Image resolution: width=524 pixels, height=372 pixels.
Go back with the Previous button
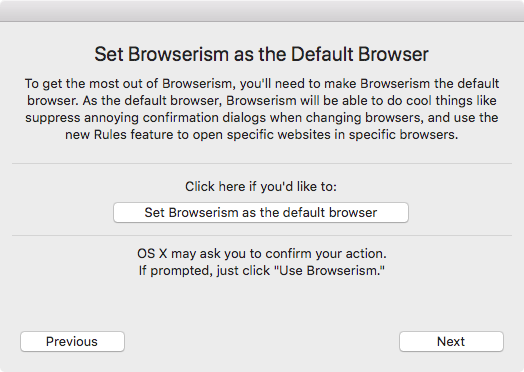(x=72, y=342)
